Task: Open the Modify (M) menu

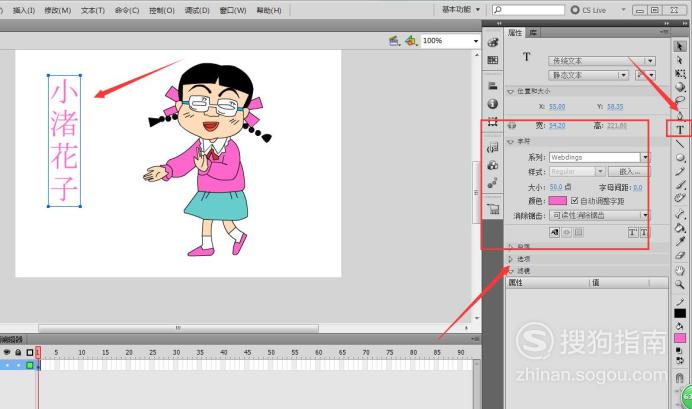Action: (58, 10)
